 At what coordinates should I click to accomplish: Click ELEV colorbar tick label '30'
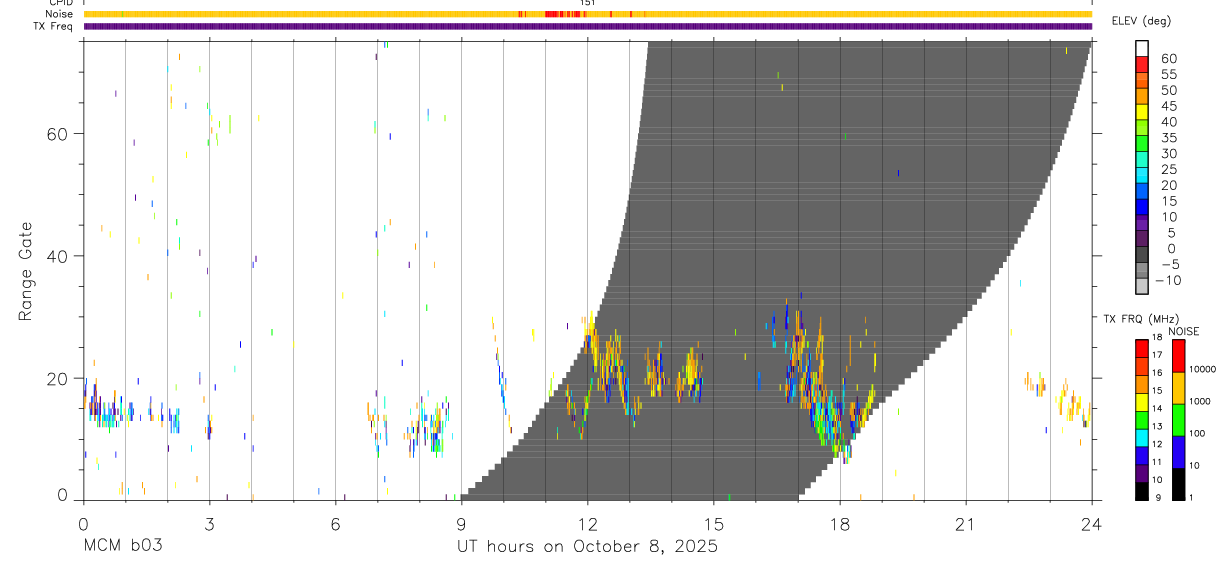pos(1168,153)
